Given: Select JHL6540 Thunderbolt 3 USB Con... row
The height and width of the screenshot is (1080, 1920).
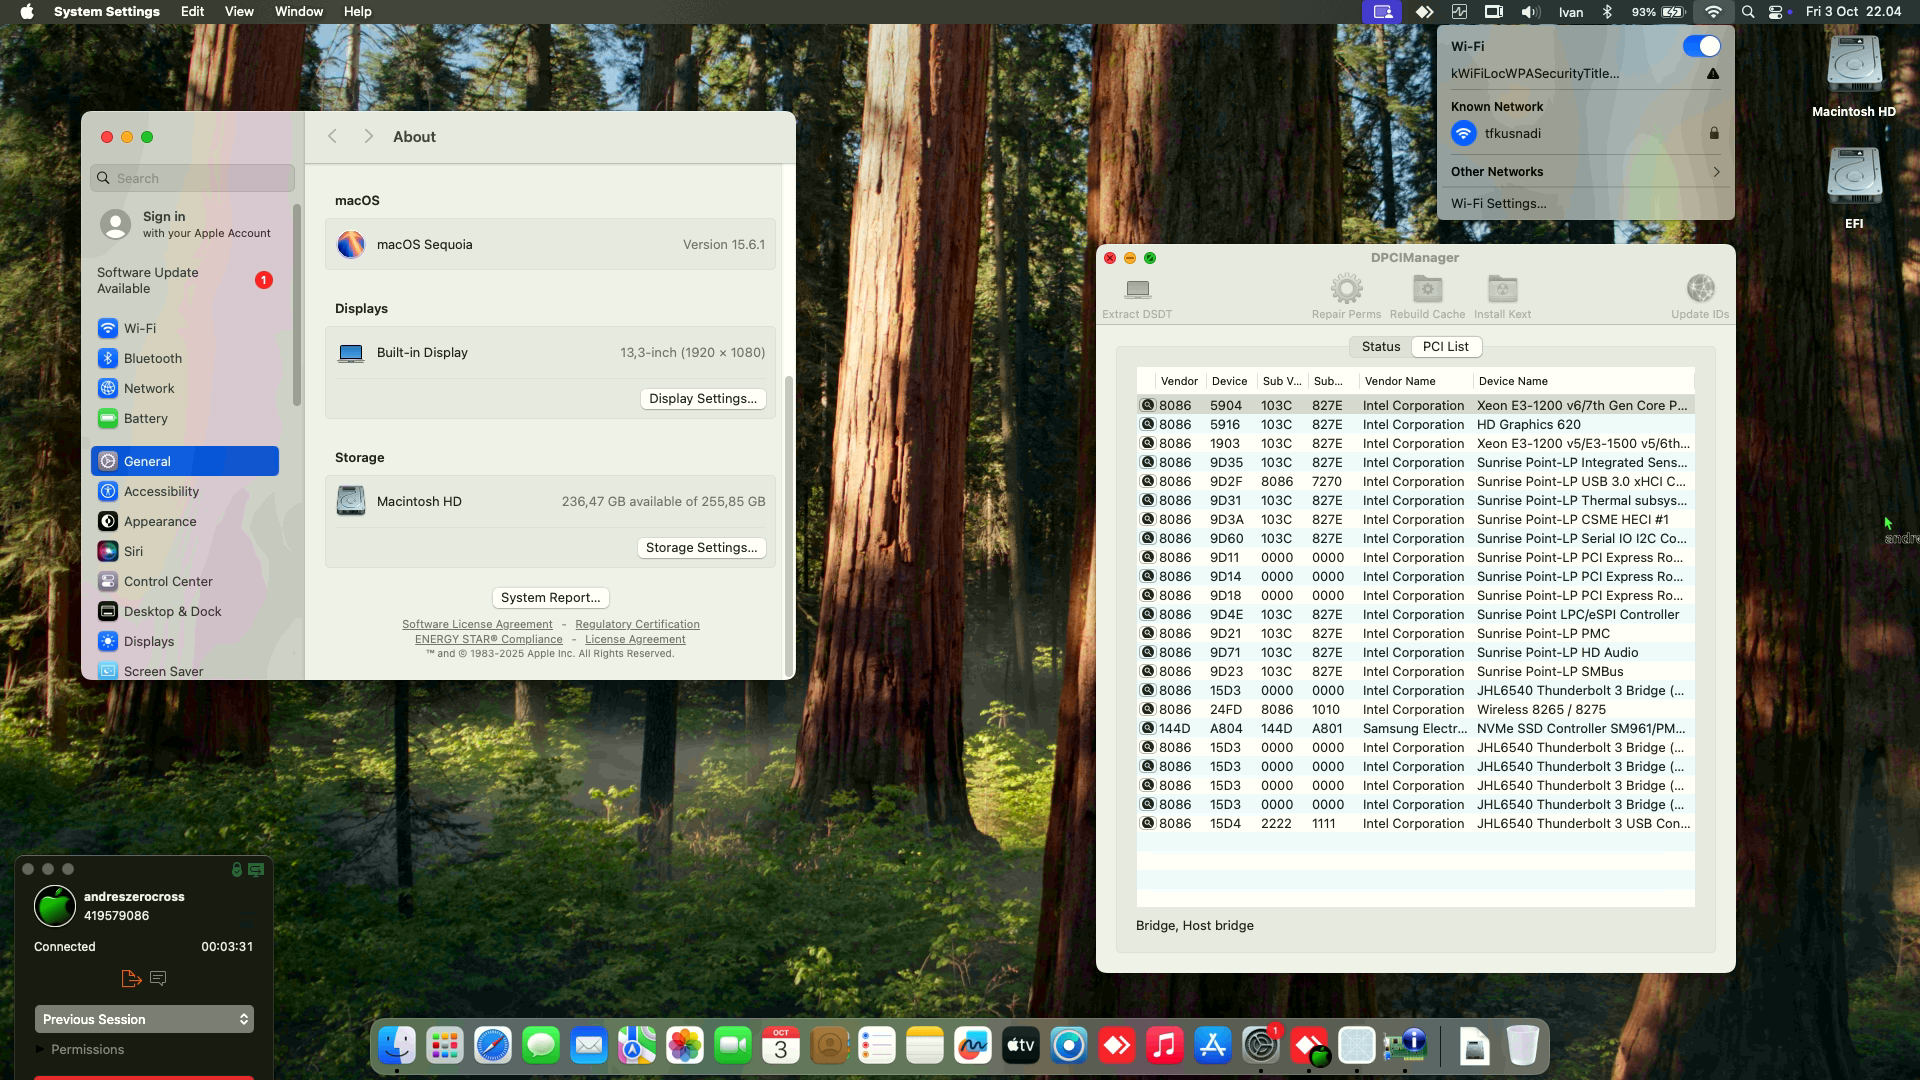Looking at the screenshot, I should click(x=1415, y=823).
